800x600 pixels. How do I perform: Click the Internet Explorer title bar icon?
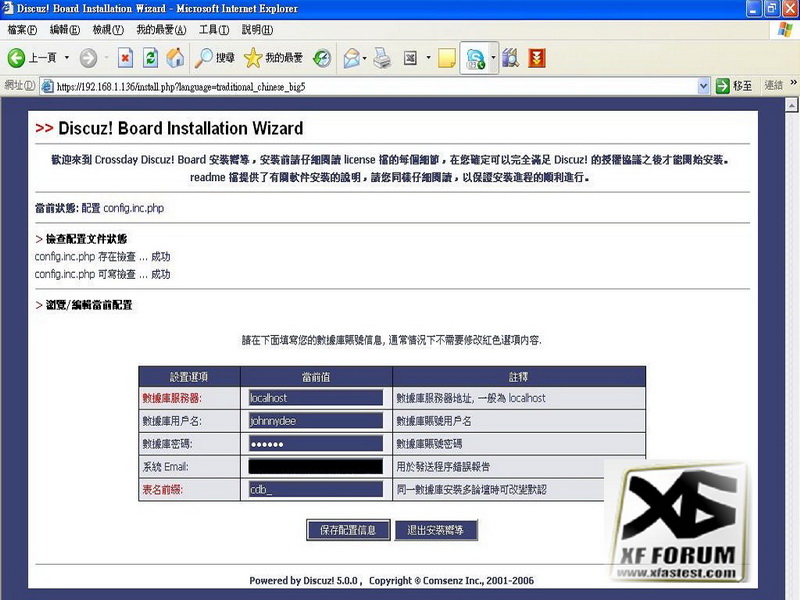pos(7,8)
